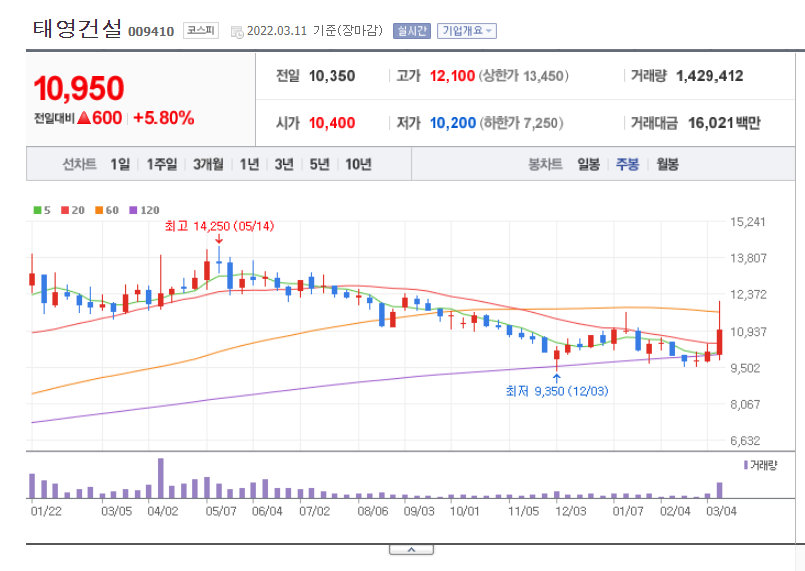Select the 1주일 line chart tab
Image resolution: width=805 pixels, height=571 pixels.
tap(162, 164)
